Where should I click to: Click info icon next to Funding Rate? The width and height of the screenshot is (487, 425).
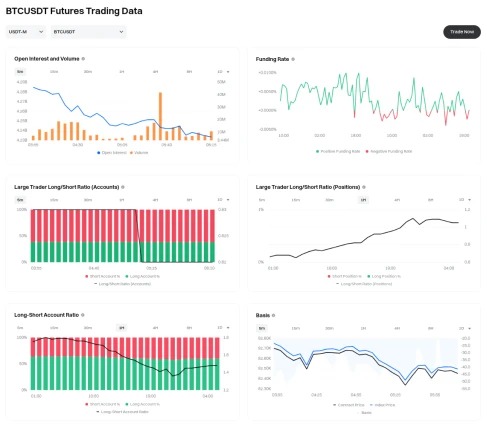(x=293, y=59)
